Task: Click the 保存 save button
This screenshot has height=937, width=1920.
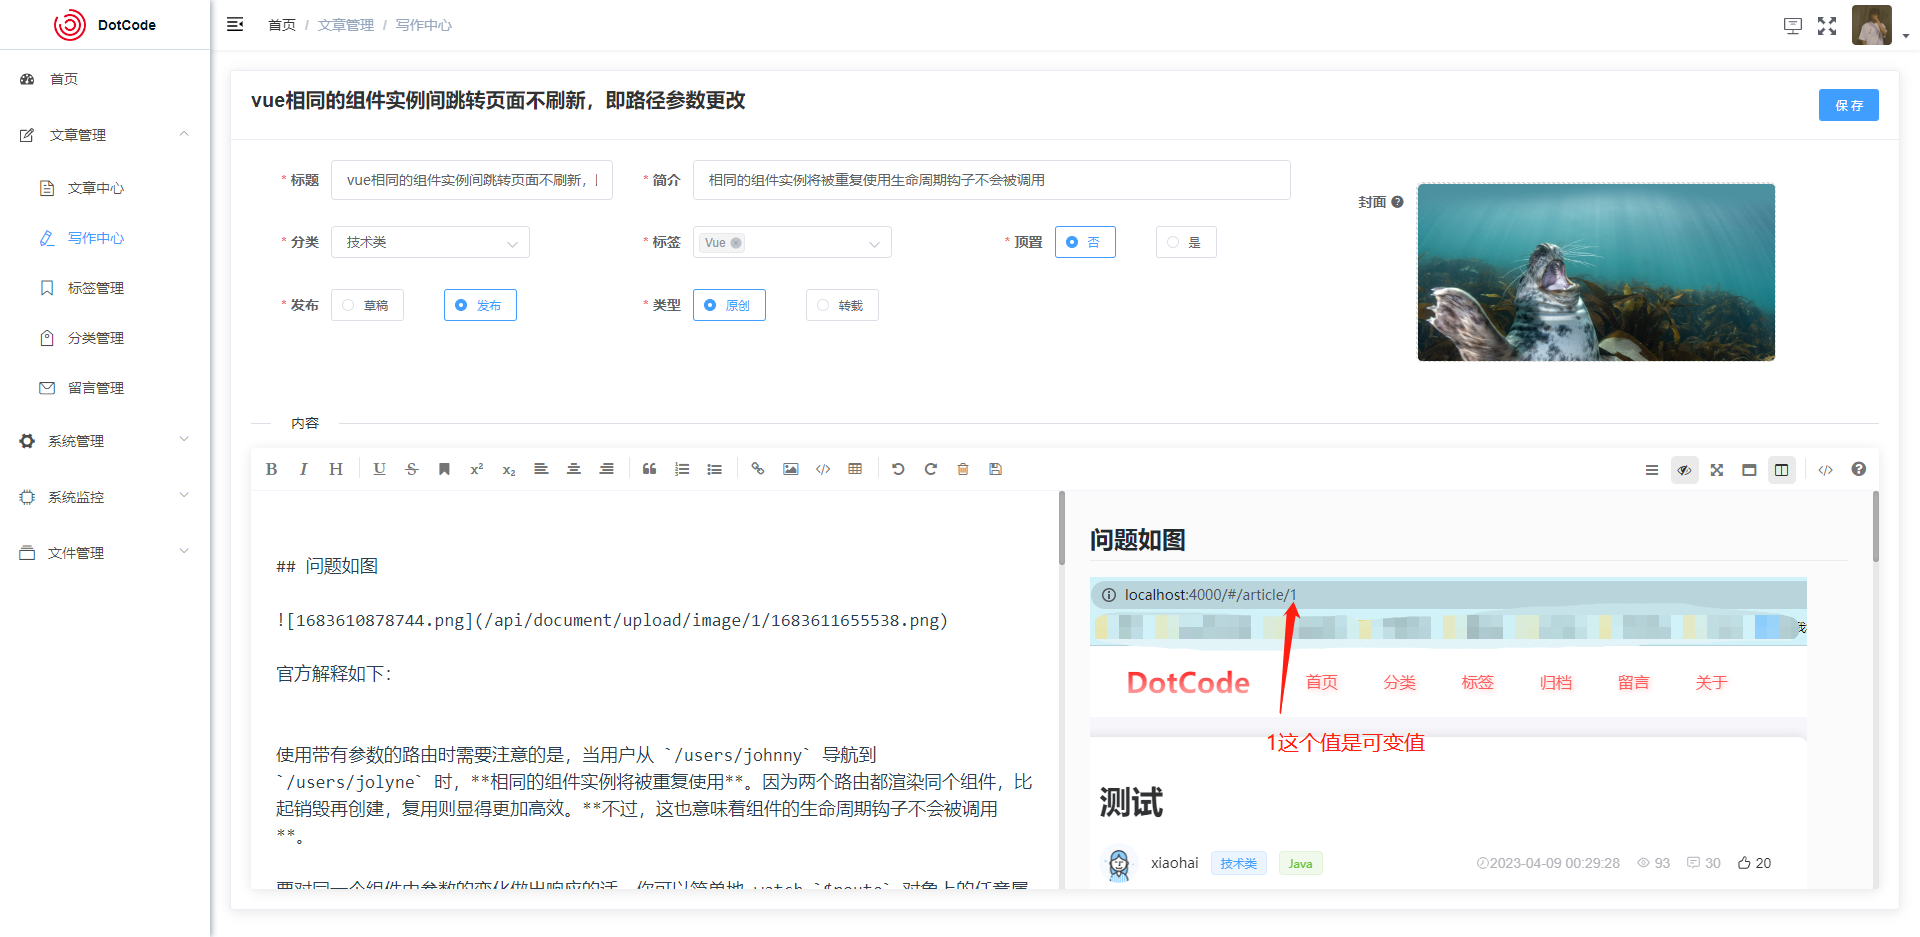Action: pyautogui.click(x=1848, y=105)
